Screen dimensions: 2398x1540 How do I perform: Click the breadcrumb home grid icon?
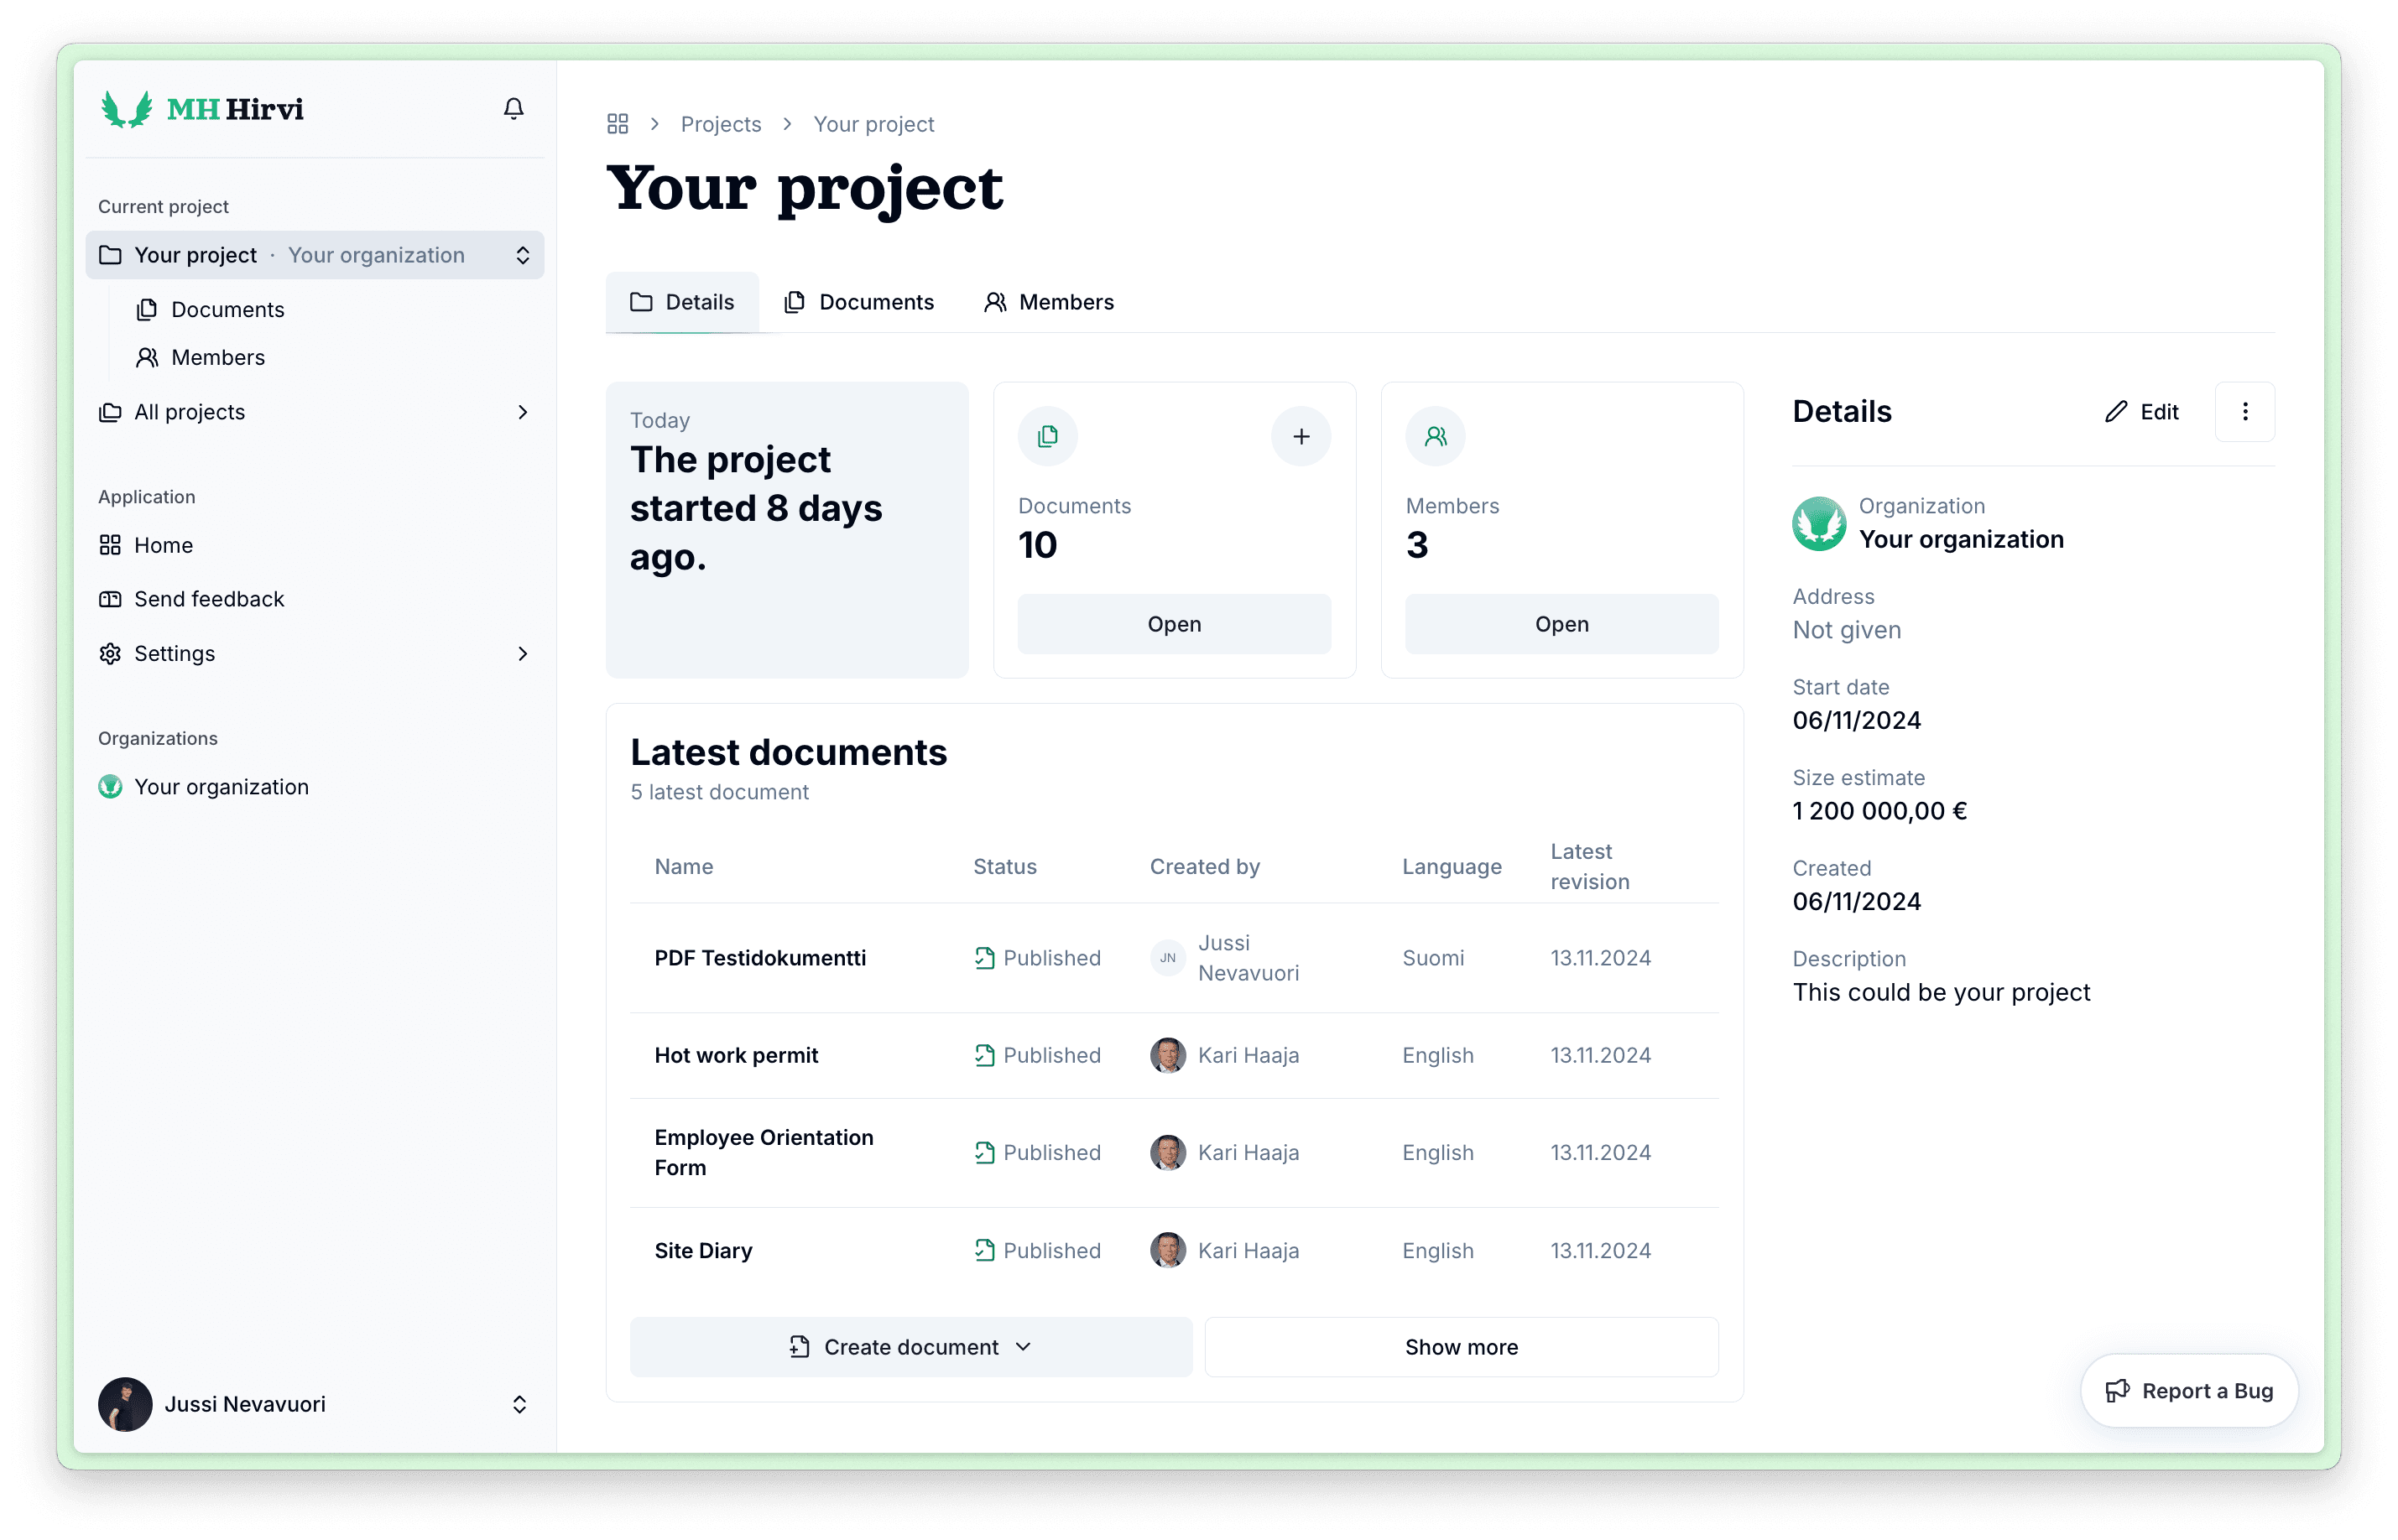click(x=617, y=124)
